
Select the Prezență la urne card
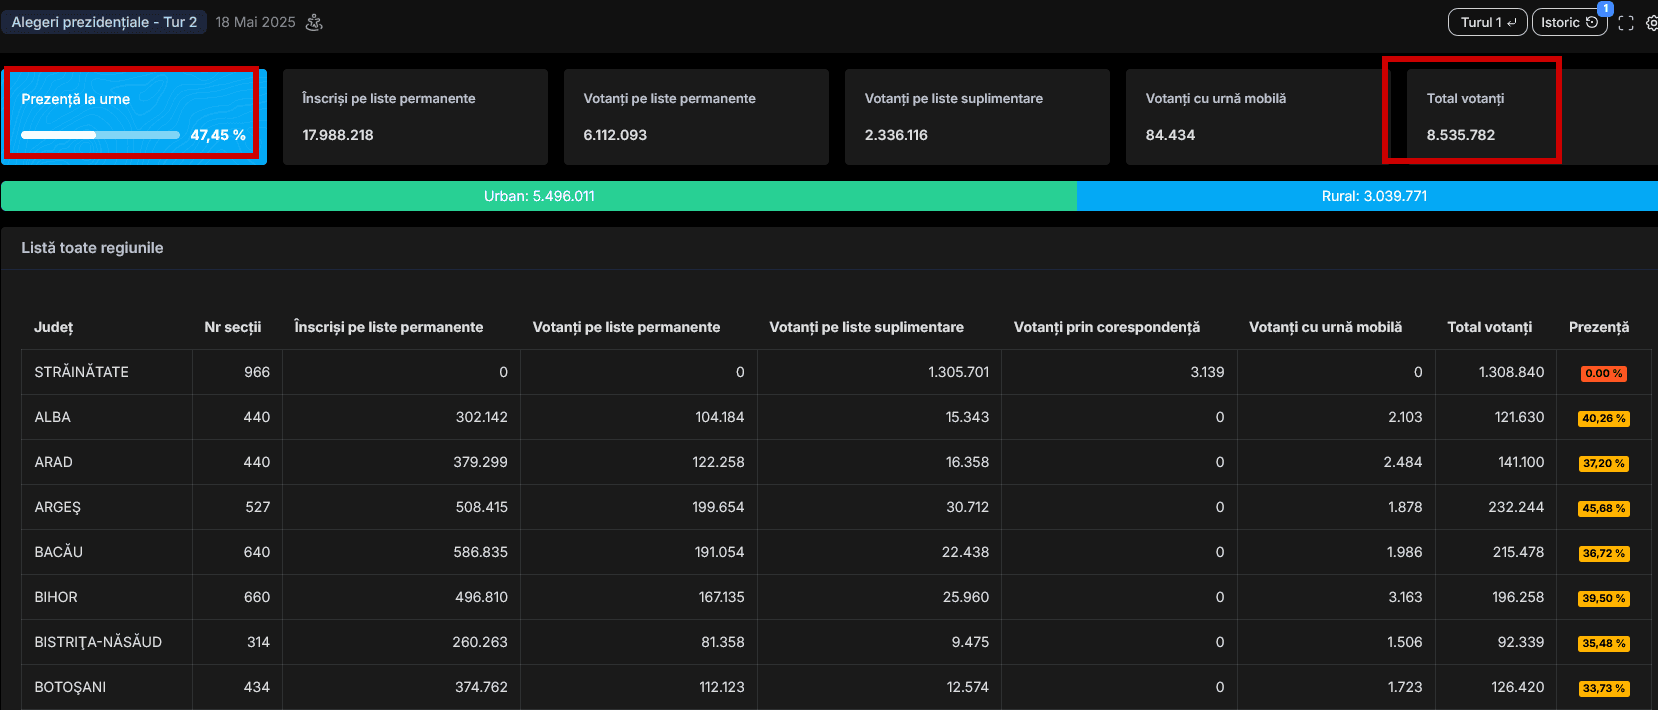[x=133, y=116]
